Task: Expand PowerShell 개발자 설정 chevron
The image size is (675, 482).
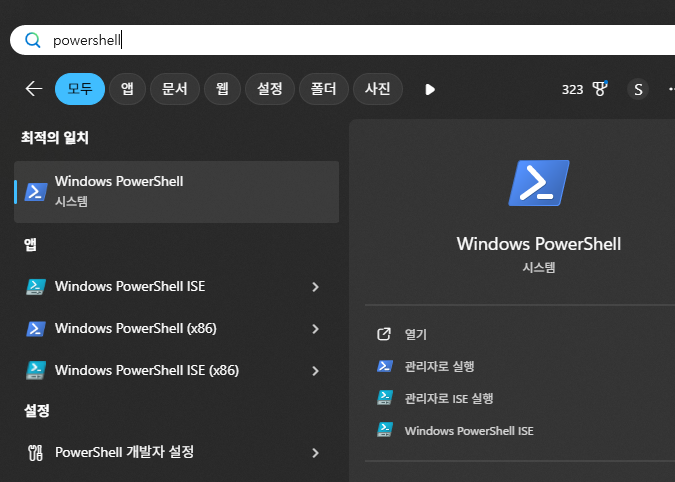Action: point(316,453)
